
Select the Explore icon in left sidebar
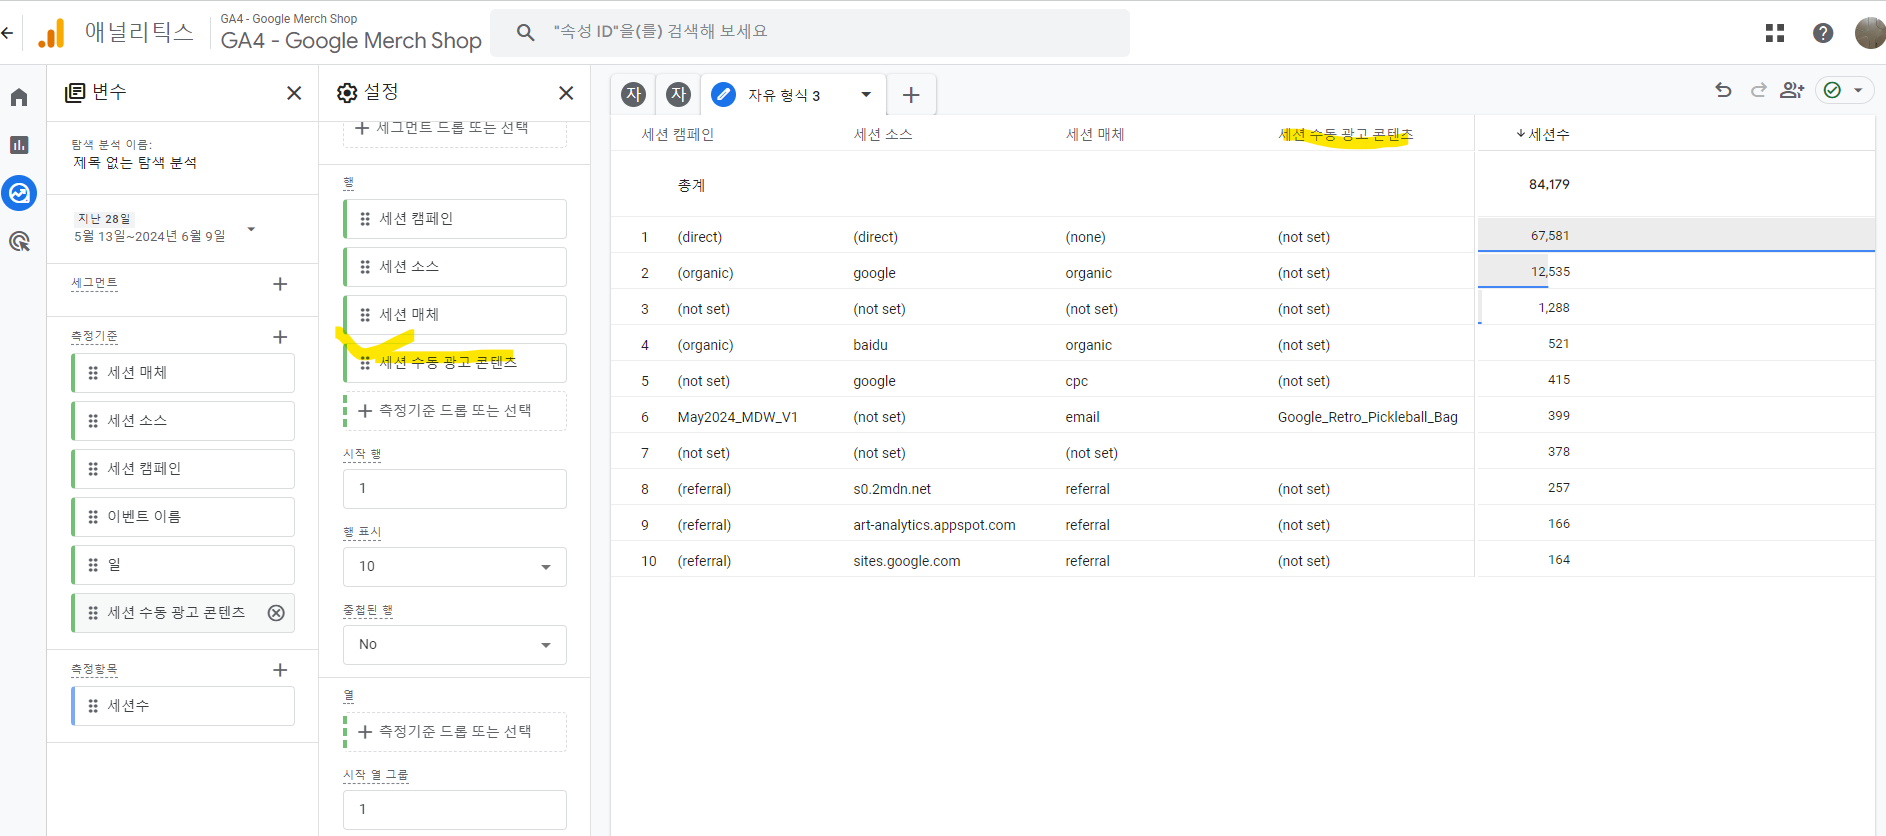(x=19, y=193)
